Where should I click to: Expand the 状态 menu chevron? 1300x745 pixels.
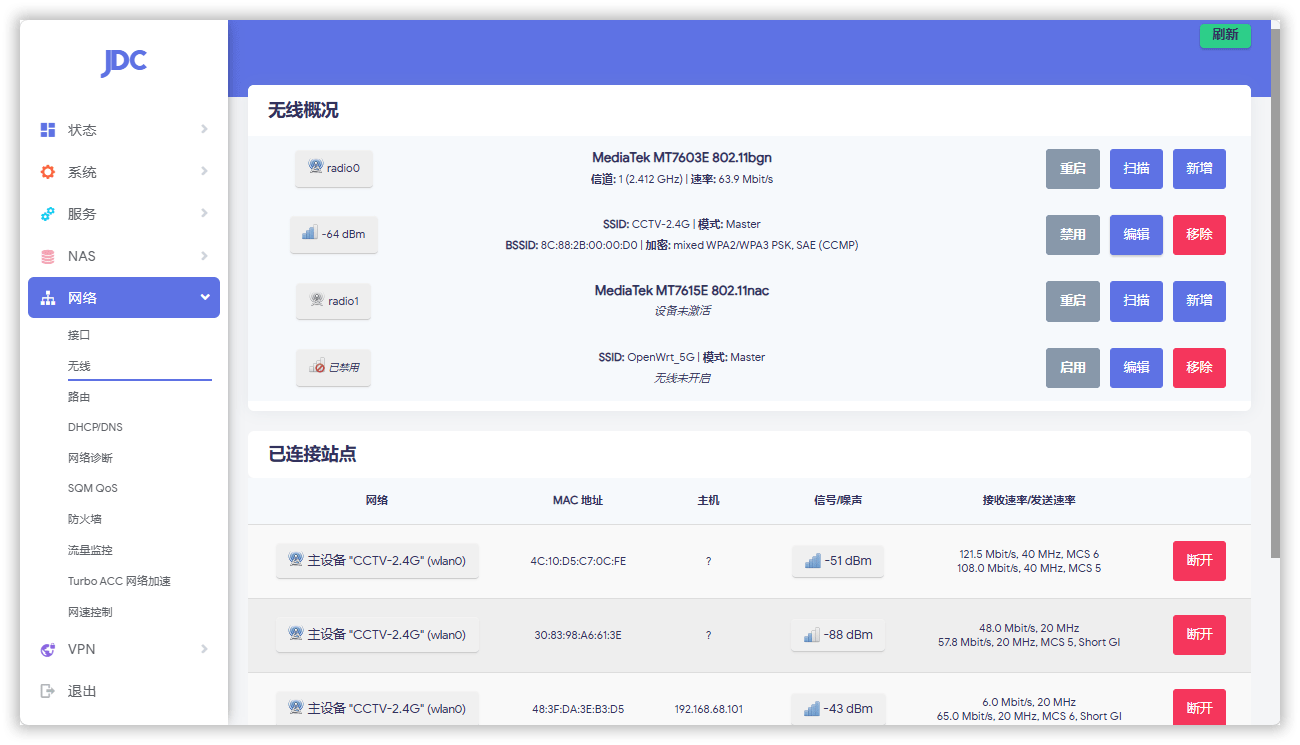point(204,129)
